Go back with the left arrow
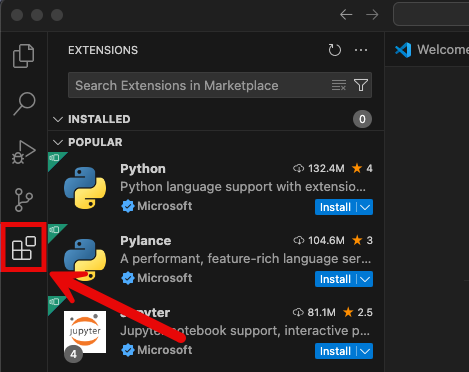469x372 pixels. pos(346,15)
